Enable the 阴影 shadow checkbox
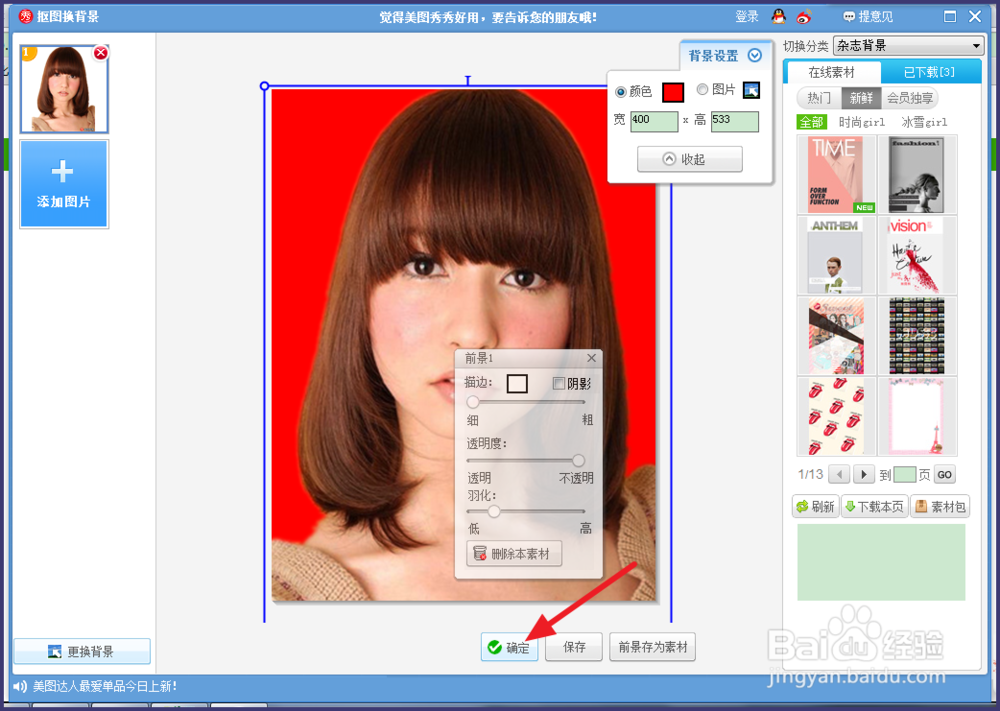The width and height of the screenshot is (1000, 711). click(559, 383)
